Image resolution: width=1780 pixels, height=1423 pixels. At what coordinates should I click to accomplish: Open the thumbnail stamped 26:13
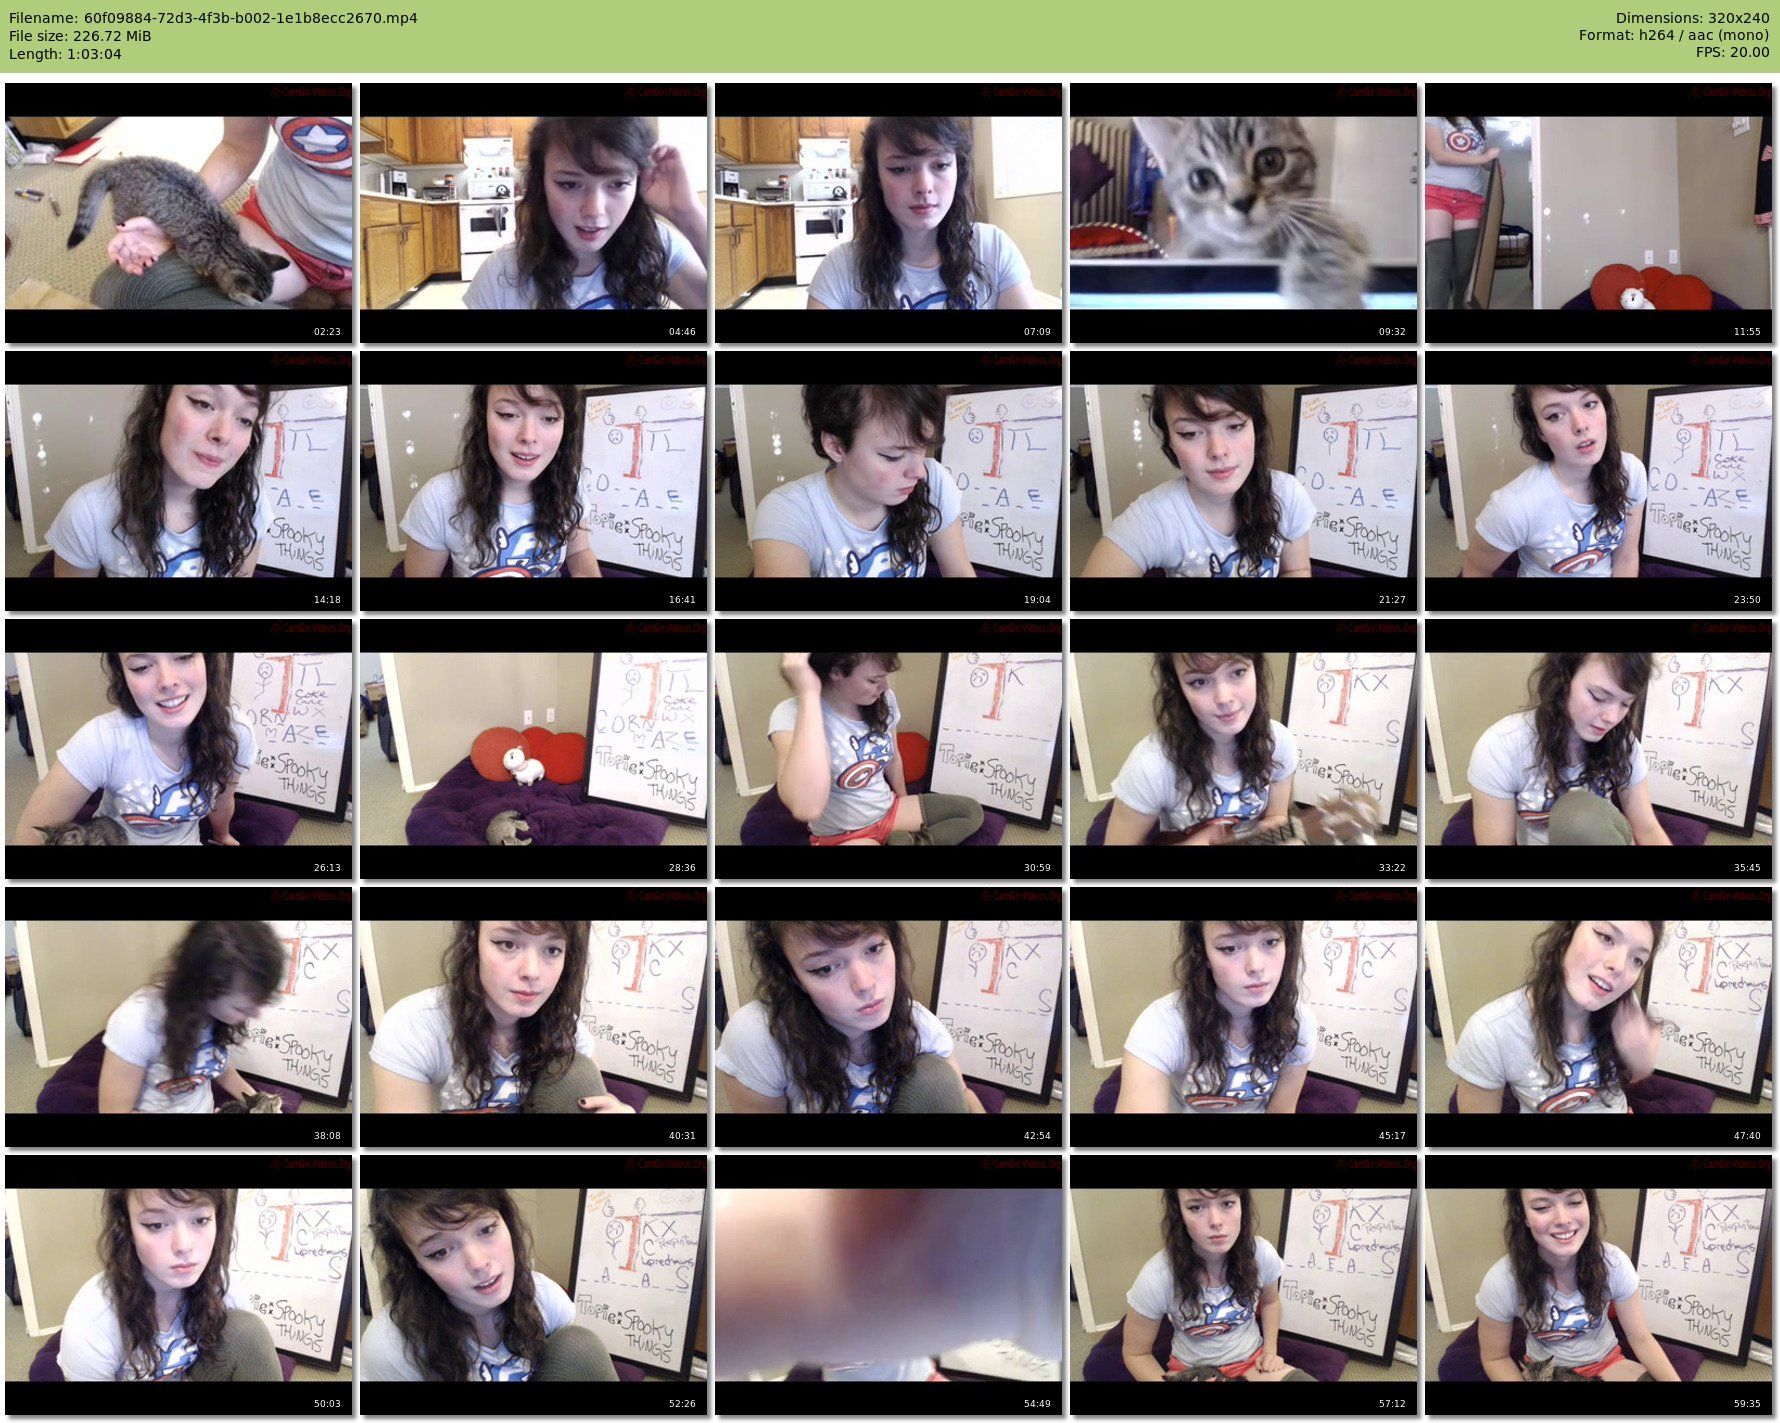click(179, 749)
